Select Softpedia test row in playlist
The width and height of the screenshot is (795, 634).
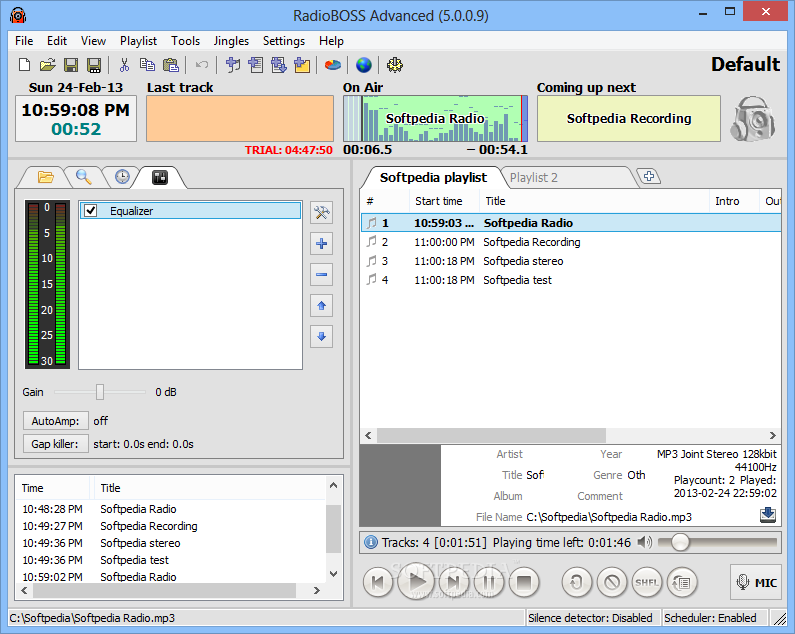[x=571, y=280]
